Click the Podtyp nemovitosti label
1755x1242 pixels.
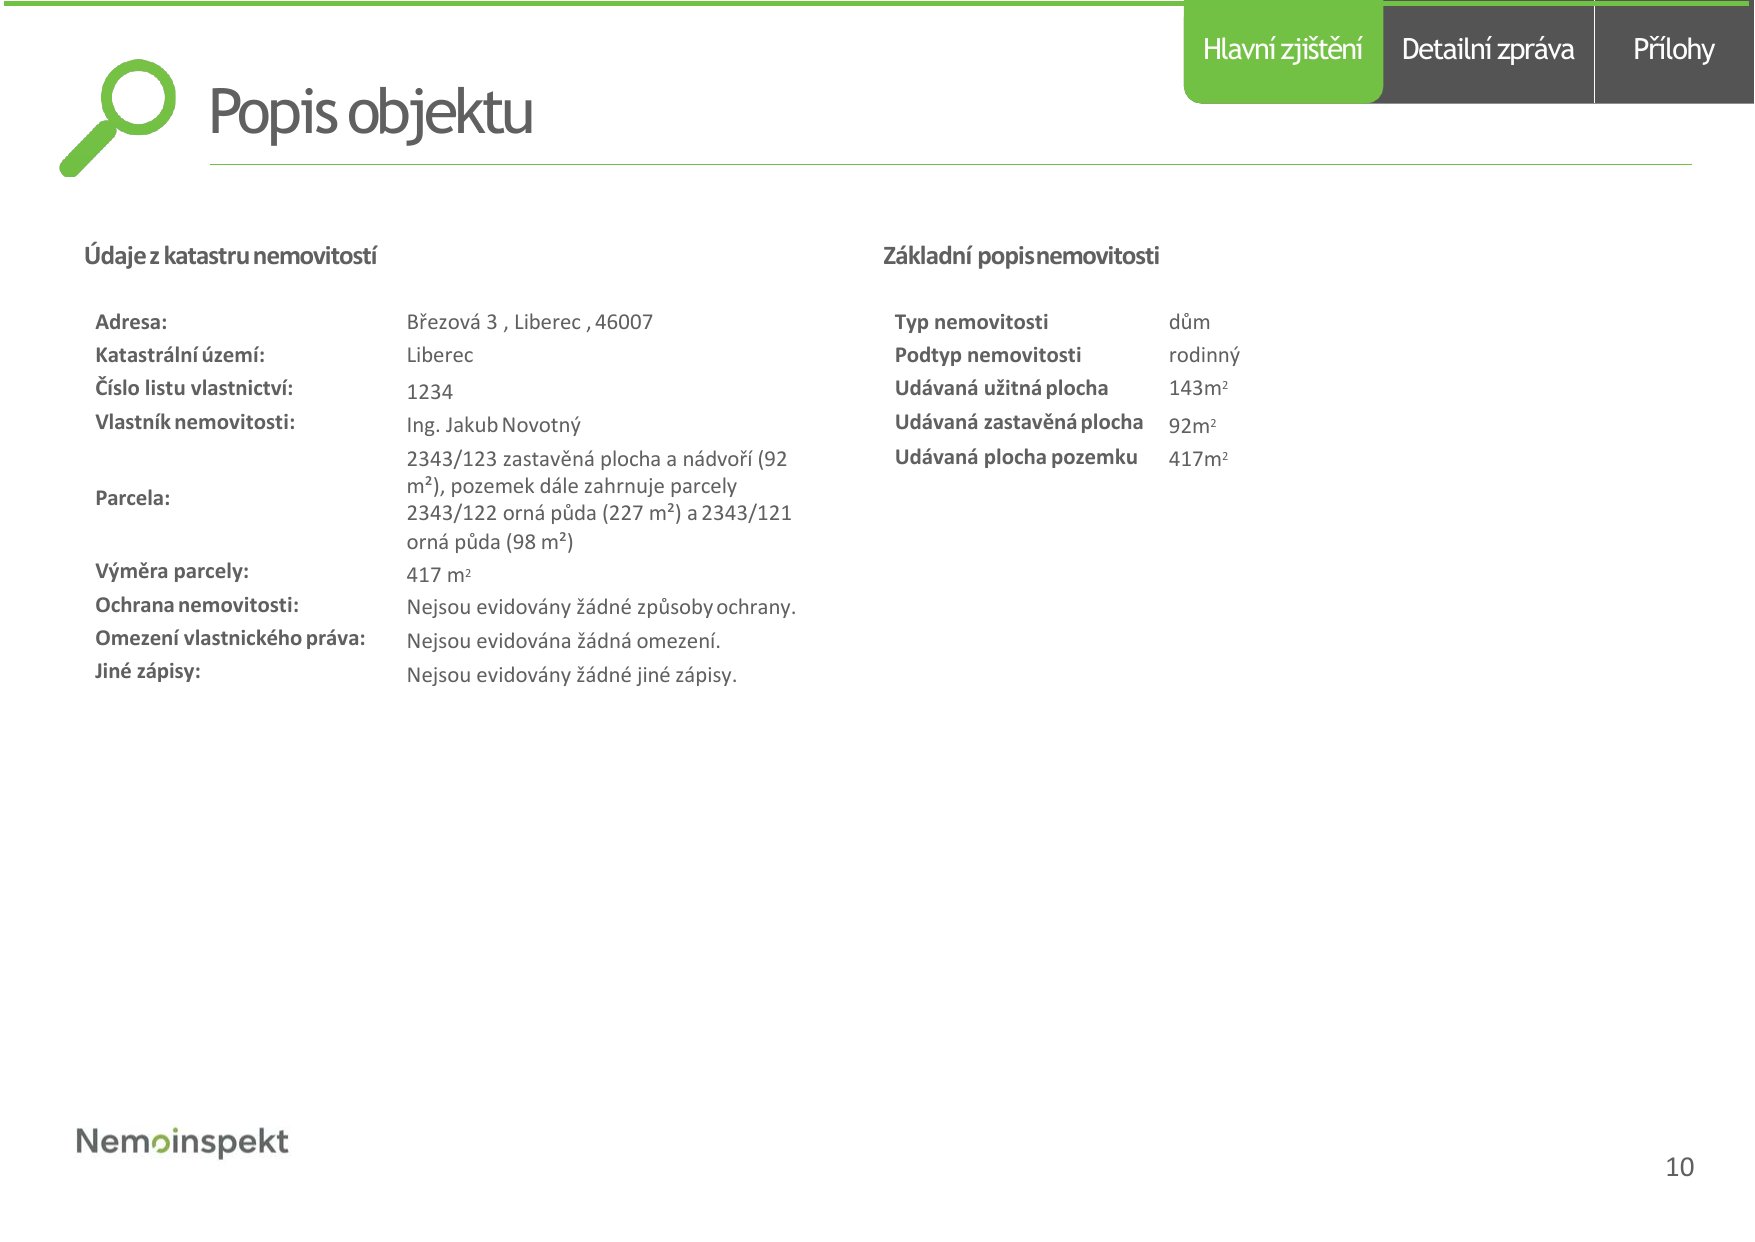point(988,355)
